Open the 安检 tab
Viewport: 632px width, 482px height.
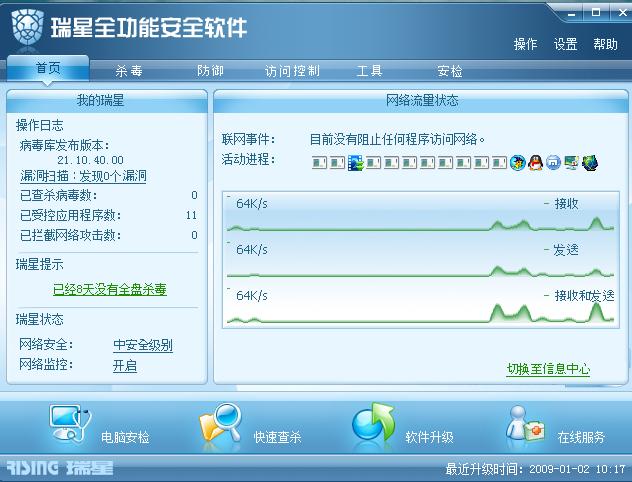[x=450, y=71]
